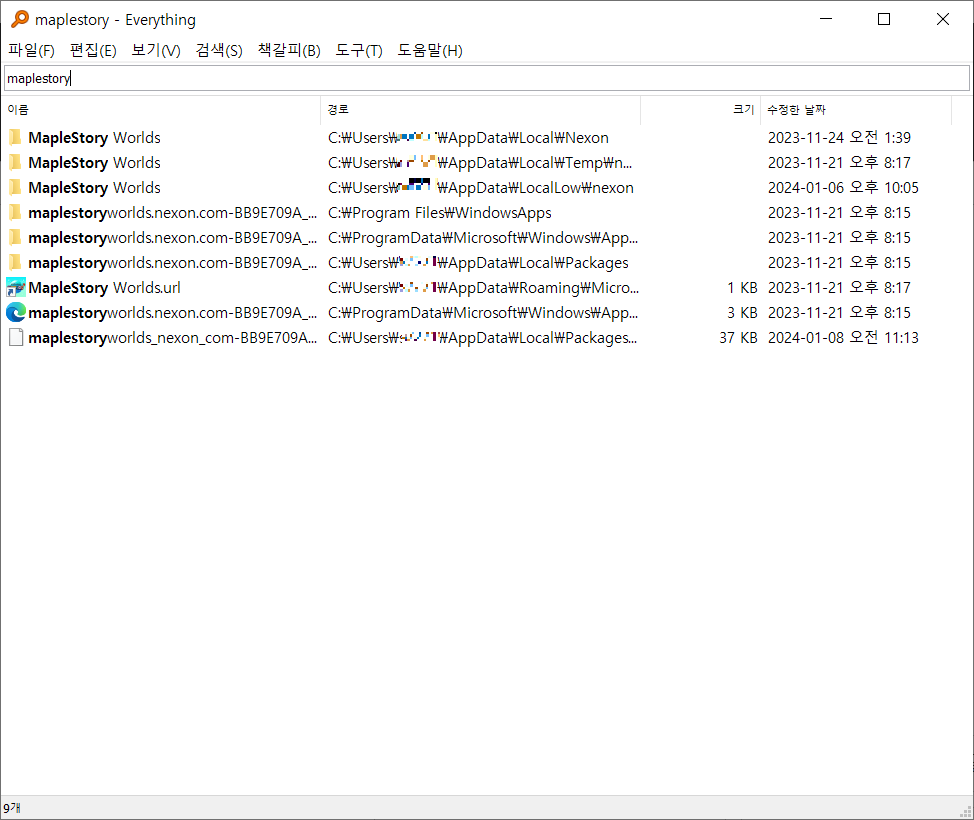Select folder icon of row with path Program Files\WindowsApps
The image size is (974, 820).
coord(16,212)
